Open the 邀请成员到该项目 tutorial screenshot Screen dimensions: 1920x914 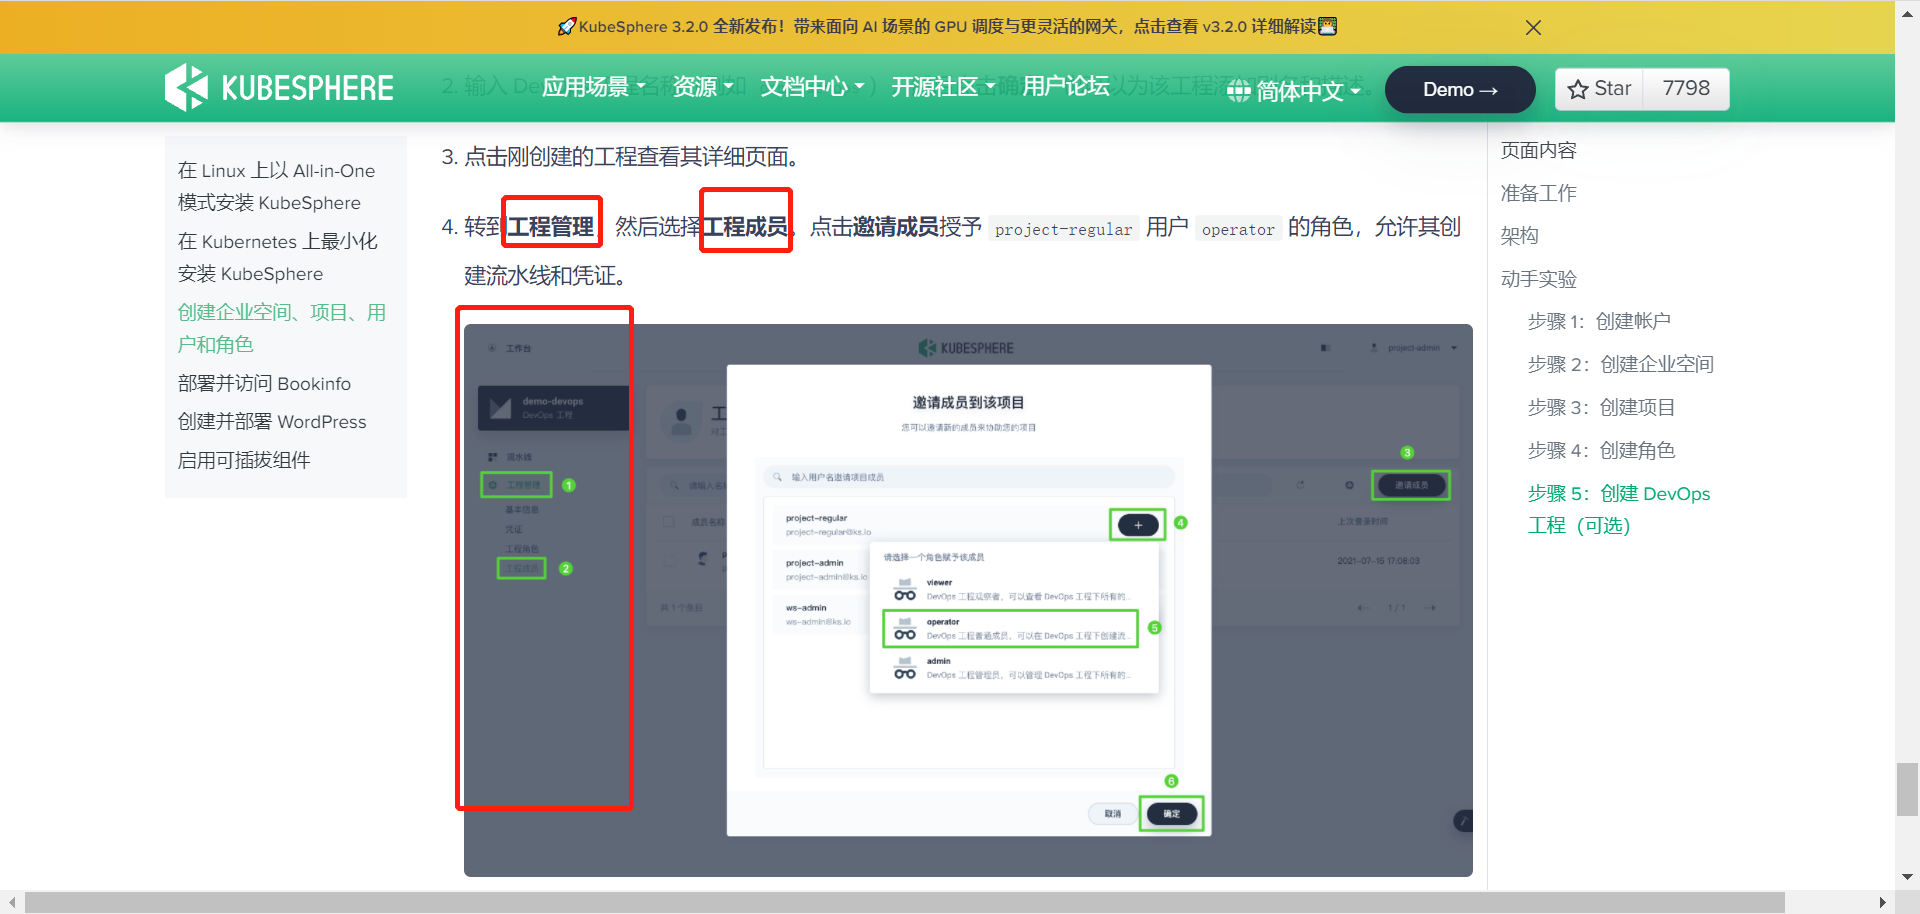click(x=968, y=600)
